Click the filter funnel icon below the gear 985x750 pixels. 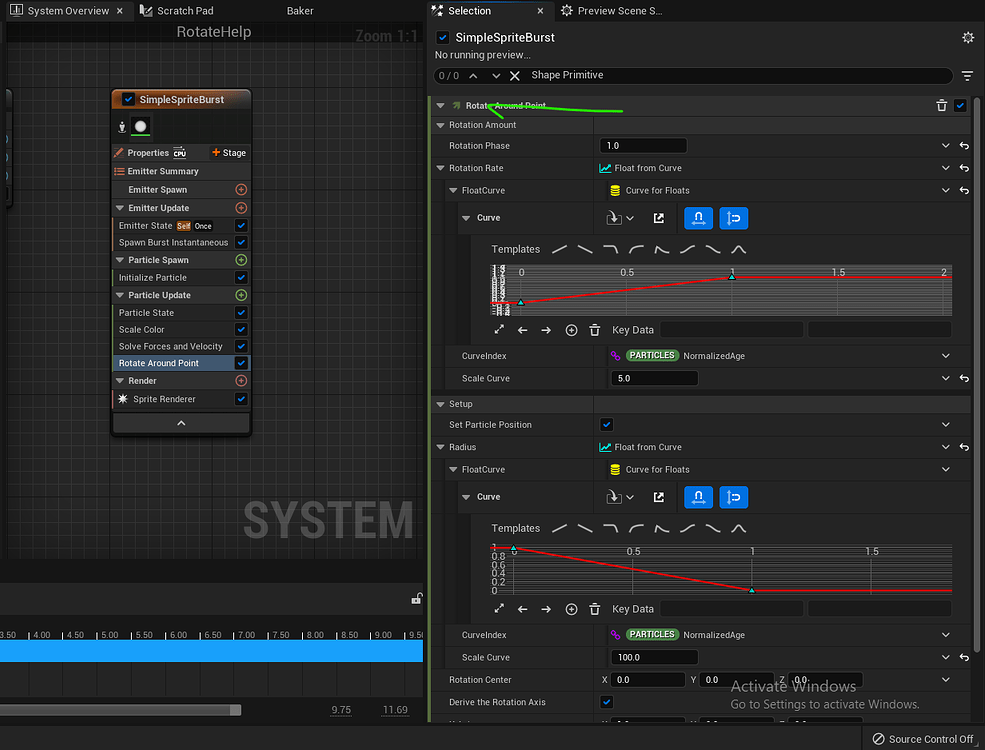click(966, 75)
